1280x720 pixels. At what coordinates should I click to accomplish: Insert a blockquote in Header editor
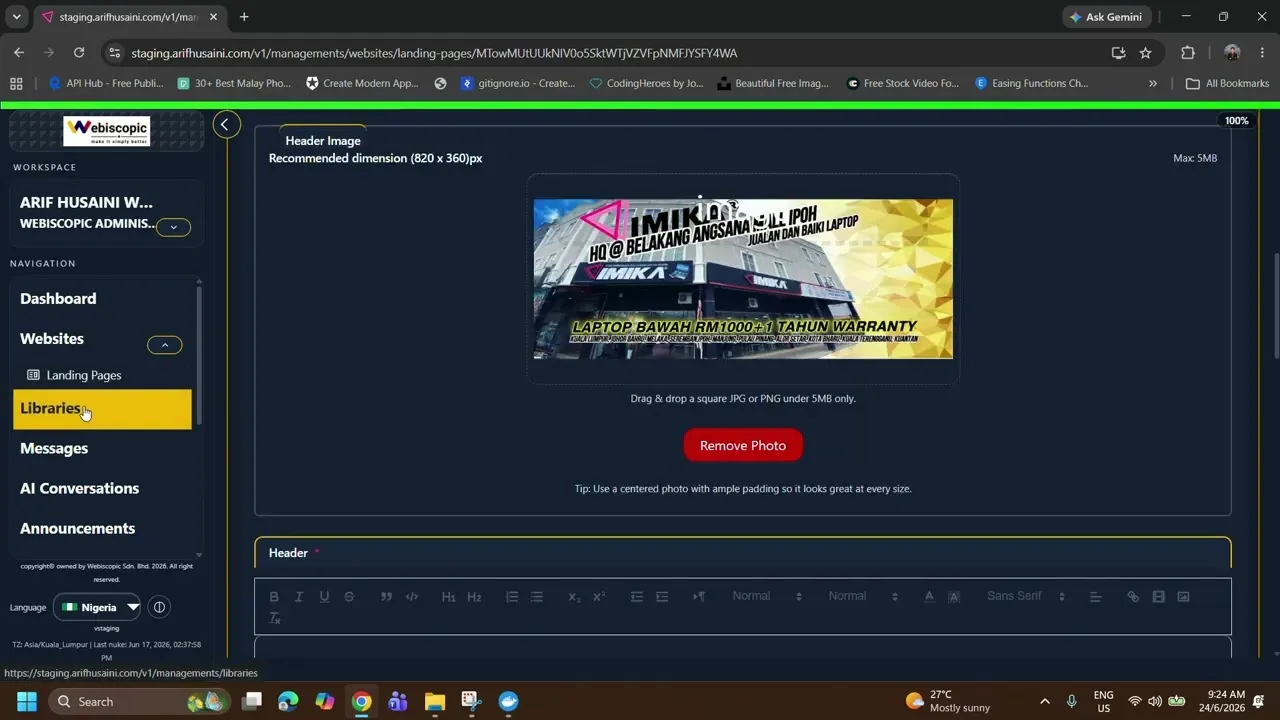coord(386,597)
